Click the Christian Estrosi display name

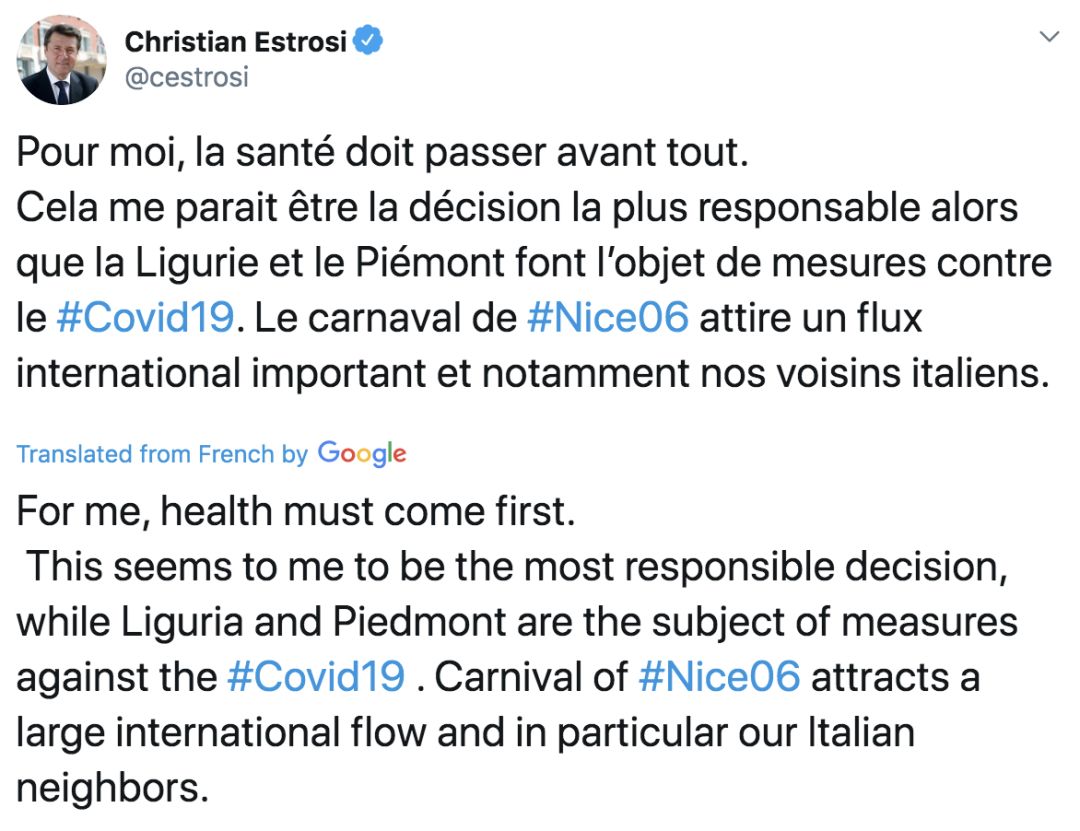[x=236, y=42]
